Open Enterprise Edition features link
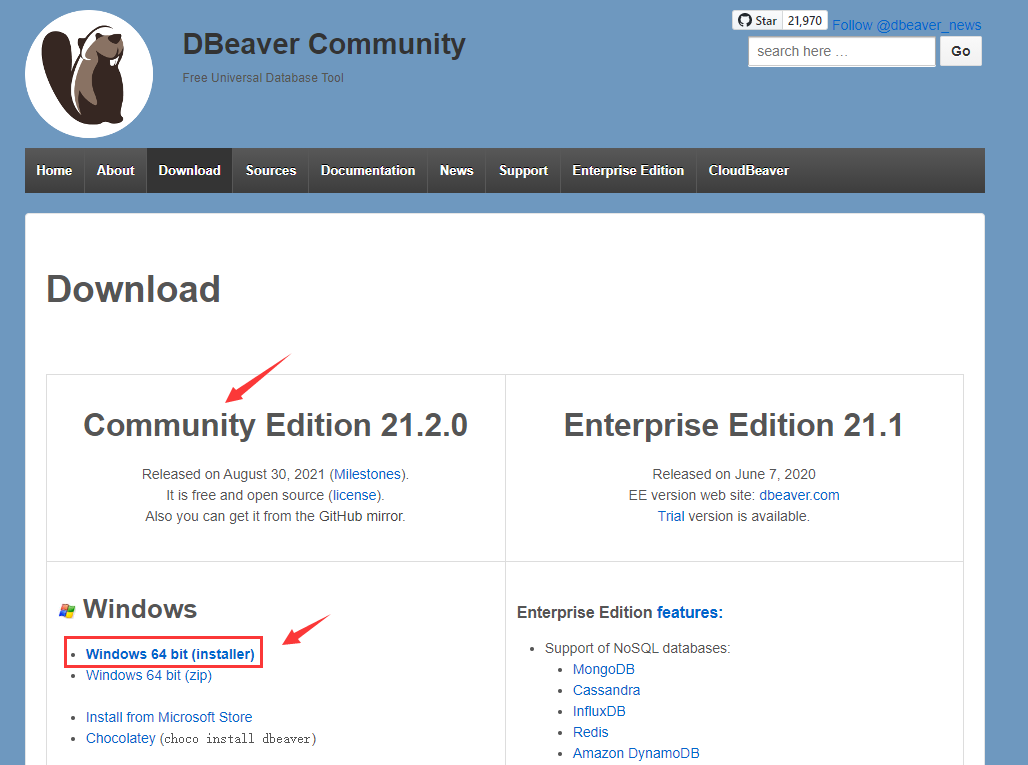 pos(690,612)
